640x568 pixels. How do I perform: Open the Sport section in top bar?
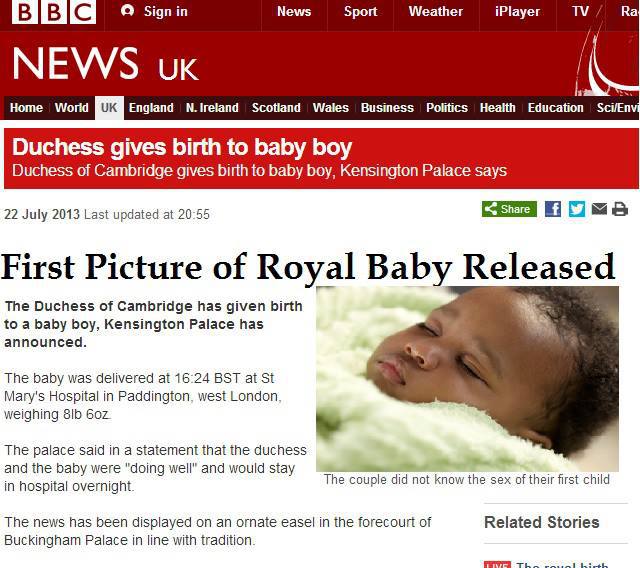pos(360,11)
